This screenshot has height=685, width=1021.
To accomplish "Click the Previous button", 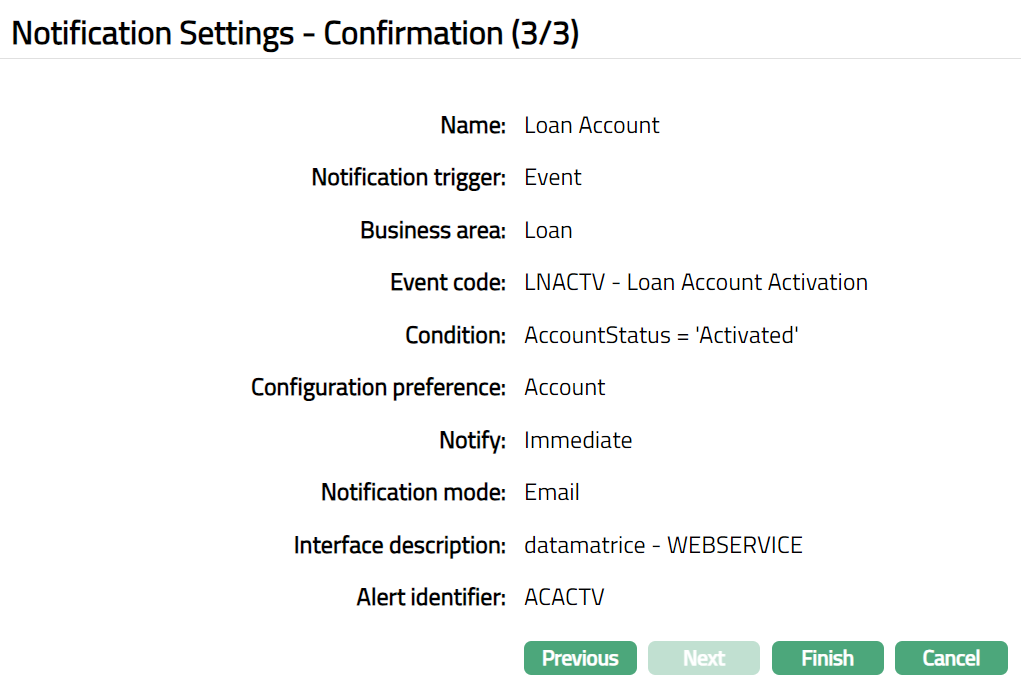I will pos(580,658).
